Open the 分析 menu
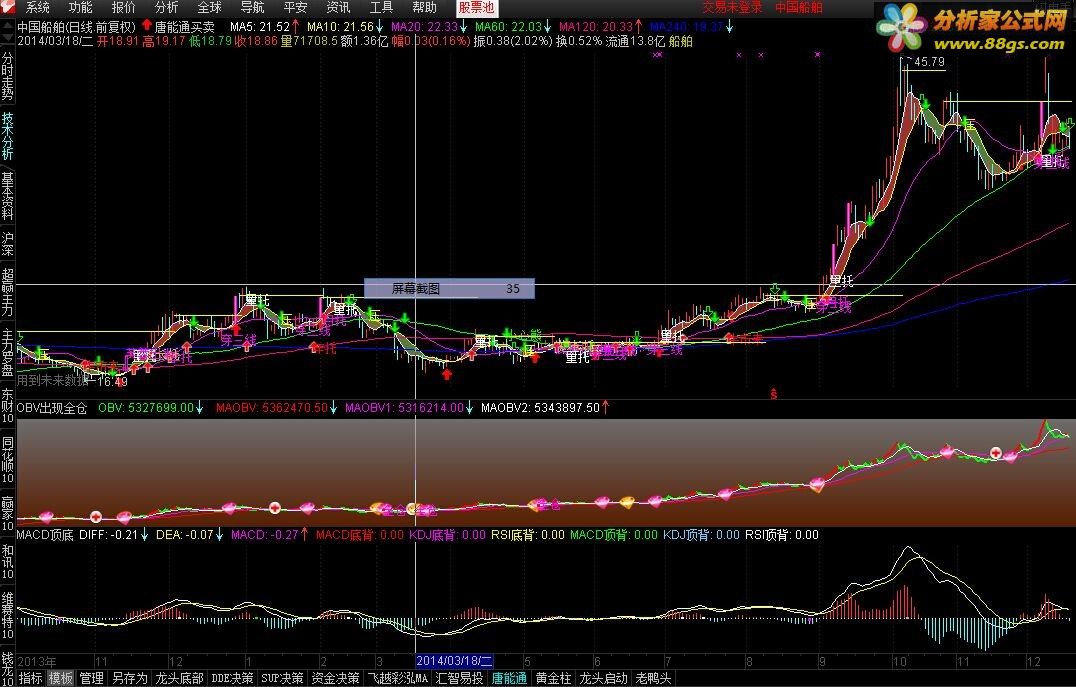This screenshot has width=1076, height=687. point(167,8)
